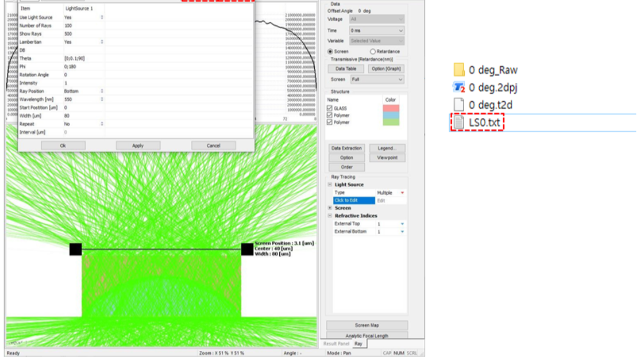
Task: Click the Apply button in dialog
Action: click(138, 146)
